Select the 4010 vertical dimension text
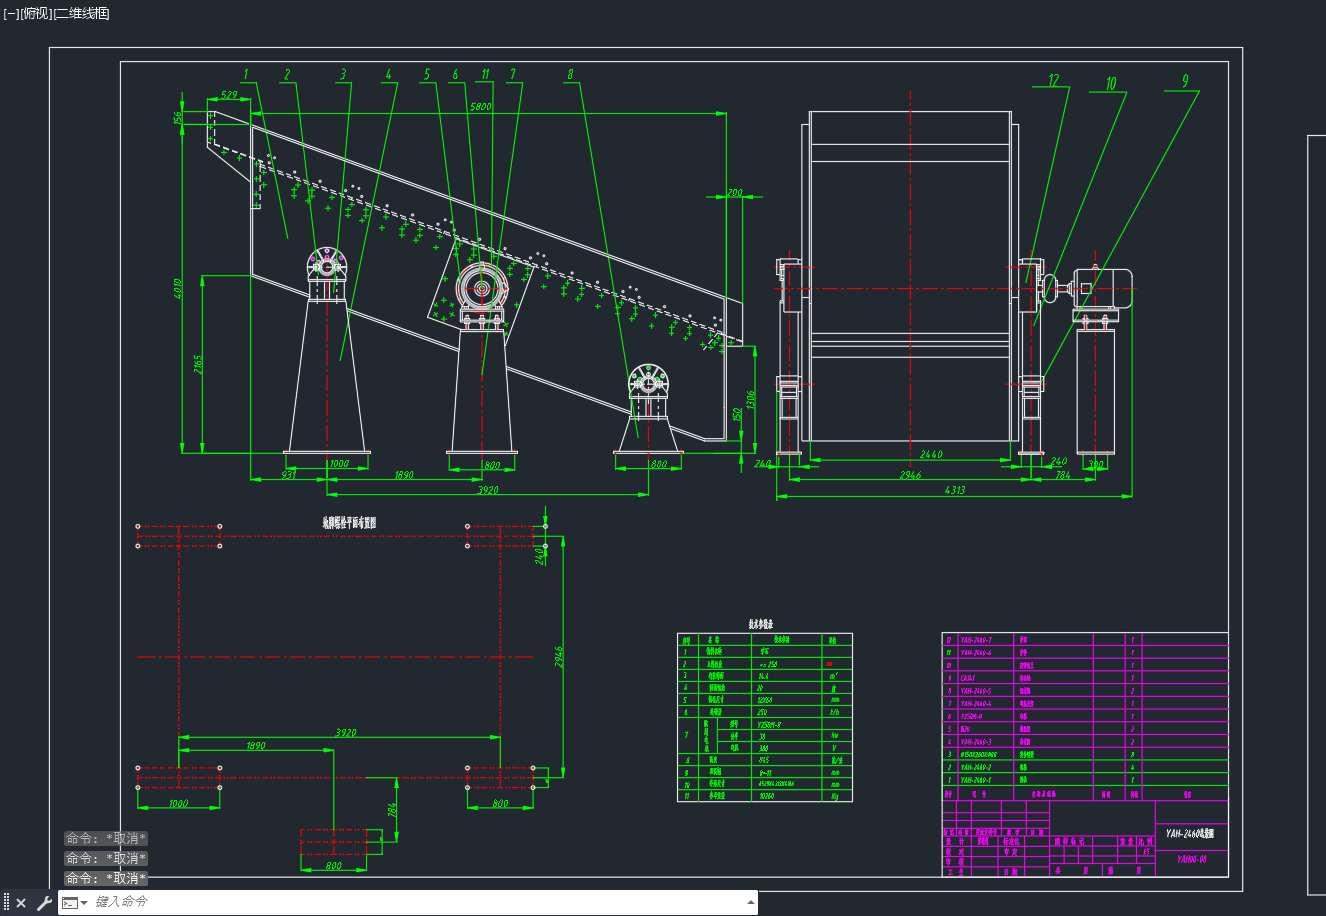Image resolution: width=1326 pixels, height=916 pixels. pos(177,291)
